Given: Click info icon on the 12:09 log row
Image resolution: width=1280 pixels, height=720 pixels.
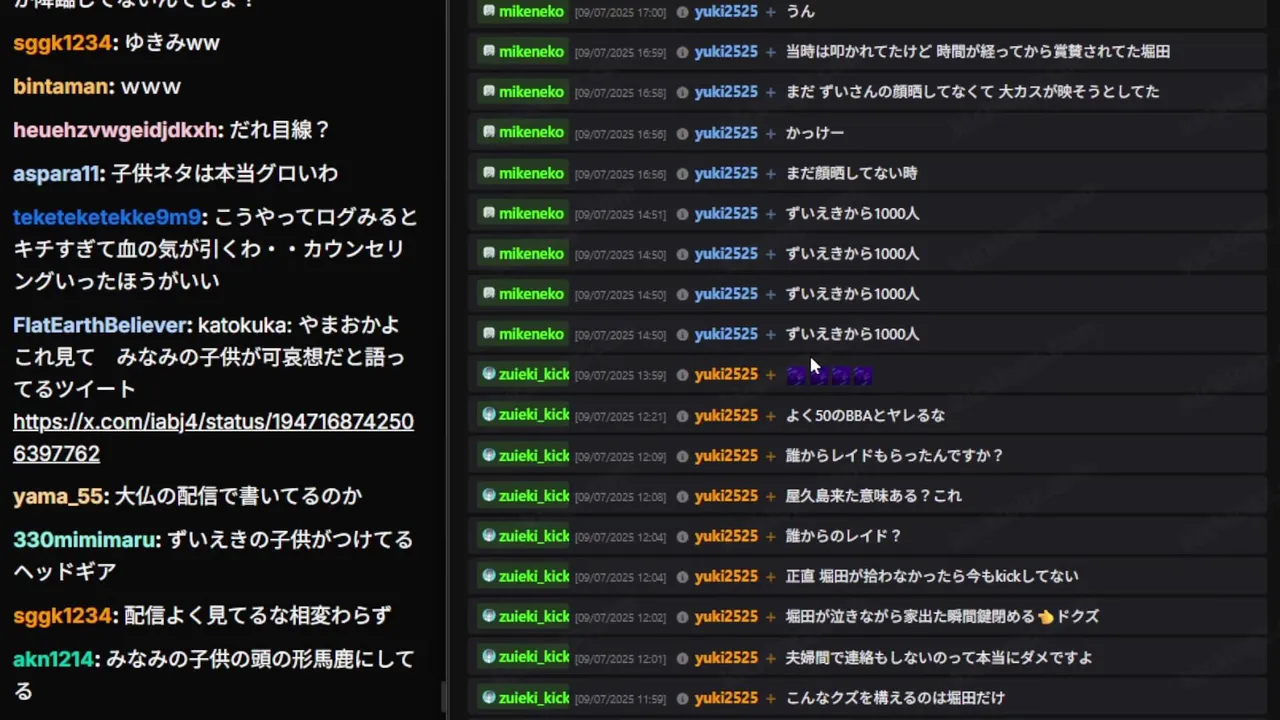Looking at the screenshot, I should (682, 456).
